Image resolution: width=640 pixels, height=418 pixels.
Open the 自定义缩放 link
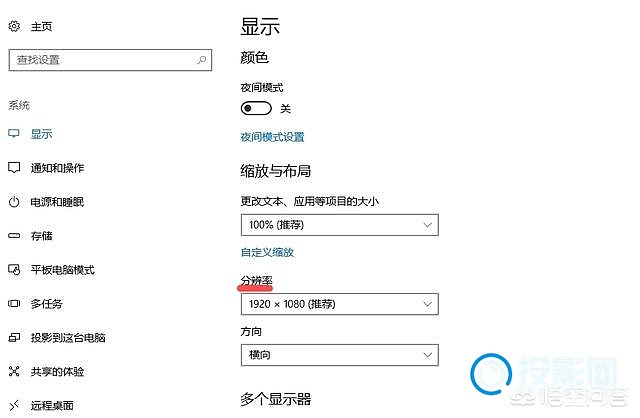pos(267,252)
